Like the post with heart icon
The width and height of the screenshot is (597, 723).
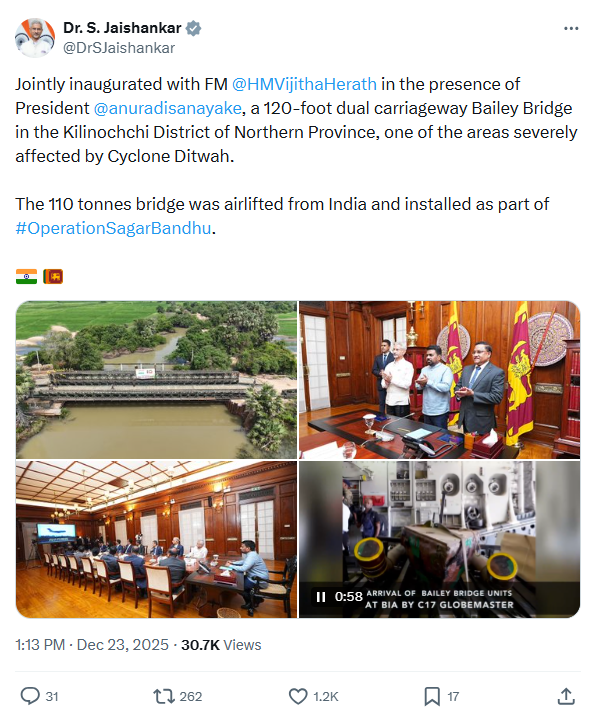coord(298,696)
